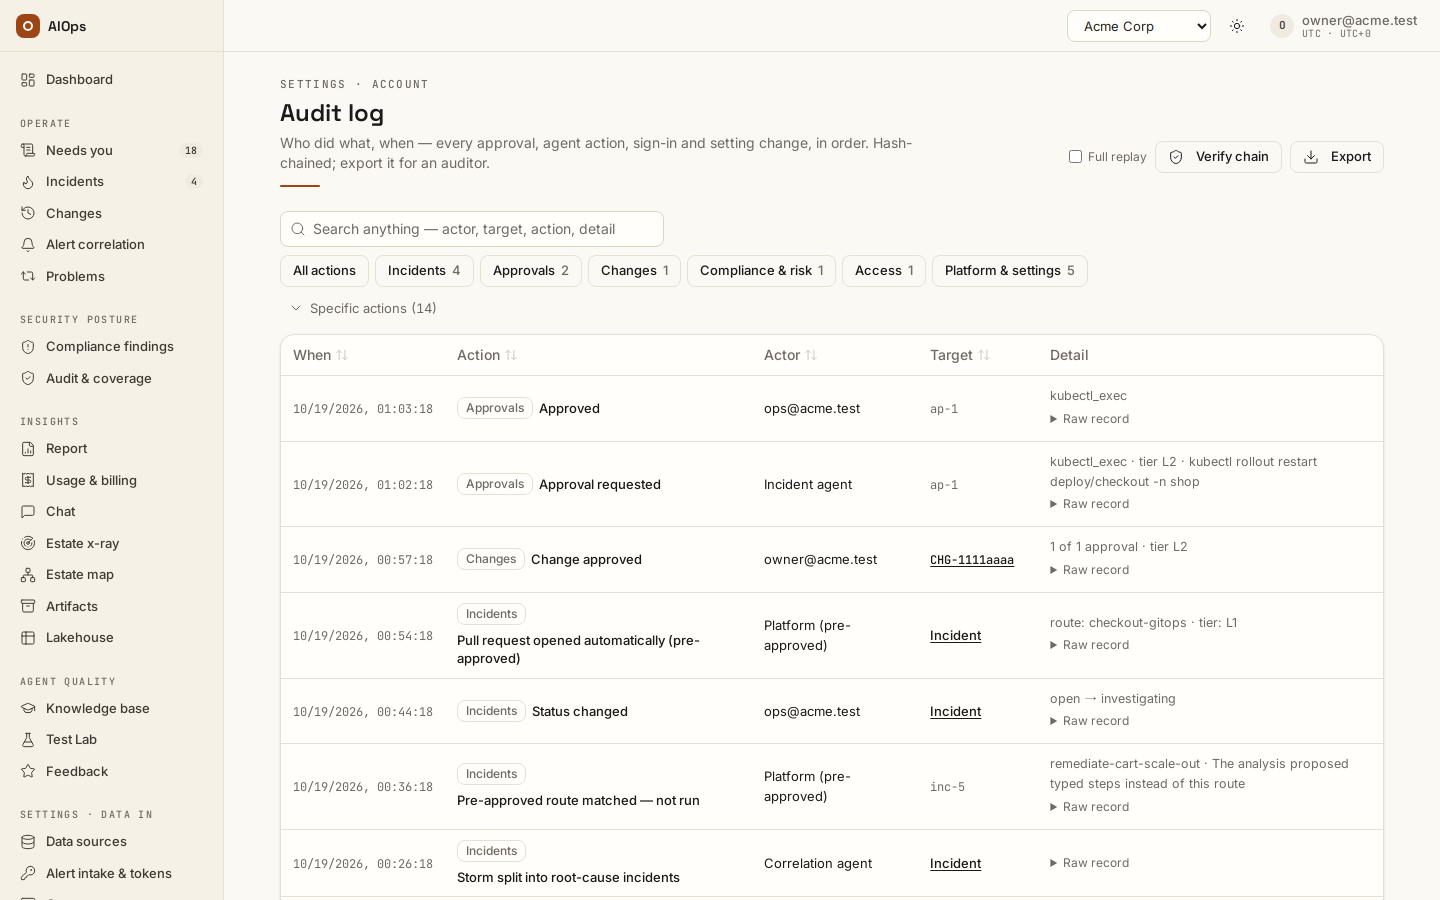Expand Specific actions (14) filter list
The width and height of the screenshot is (1440, 900).
[364, 309]
